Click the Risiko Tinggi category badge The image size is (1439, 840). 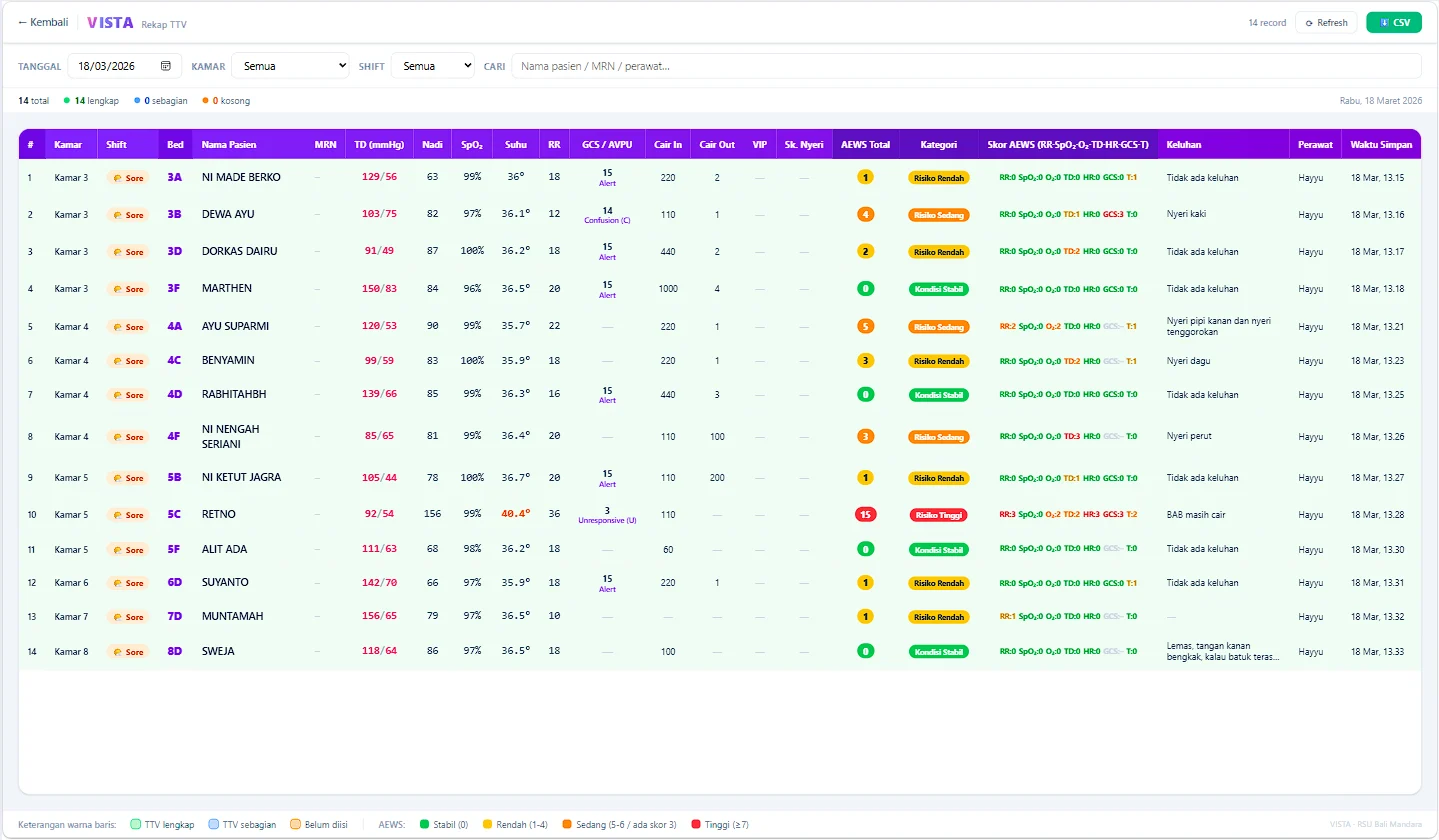(938, 515)
